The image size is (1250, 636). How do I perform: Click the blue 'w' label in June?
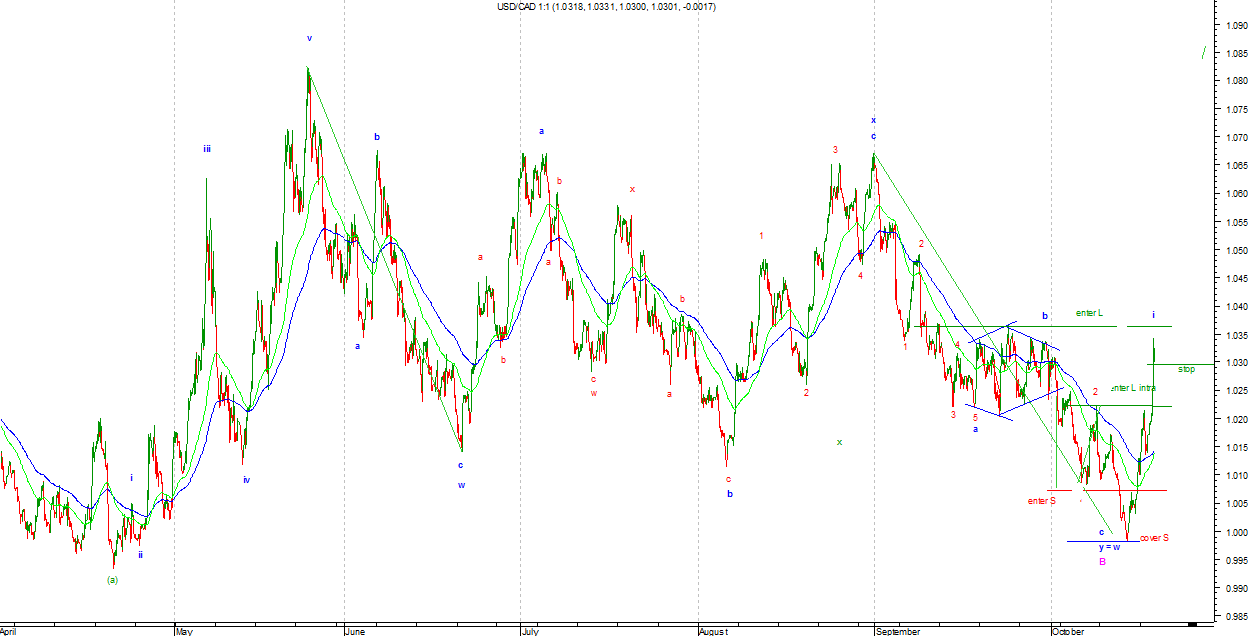pos(462,485)
